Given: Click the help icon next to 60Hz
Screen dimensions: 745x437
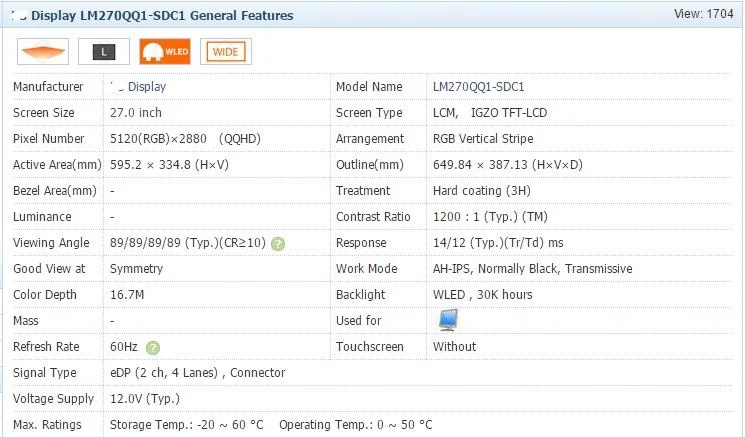Looking at the screenshot, I should (x=153, y=348).
